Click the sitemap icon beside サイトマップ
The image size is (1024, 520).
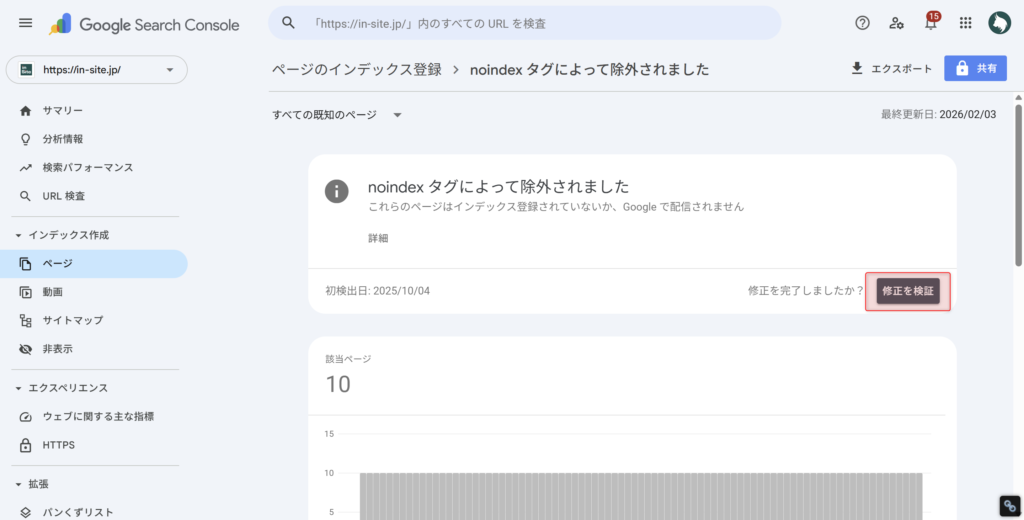(x=25, y=321)
